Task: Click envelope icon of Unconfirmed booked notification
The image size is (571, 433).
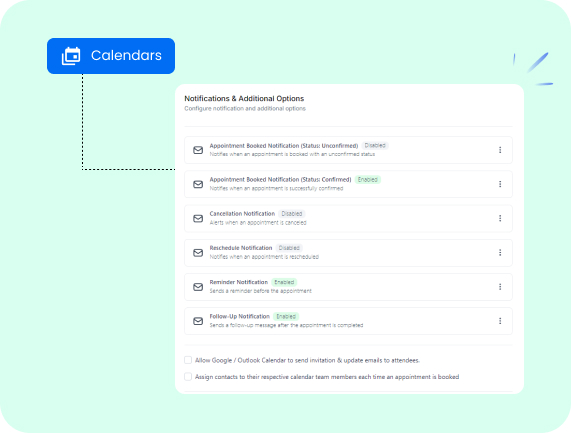Action: pos(198,150)
